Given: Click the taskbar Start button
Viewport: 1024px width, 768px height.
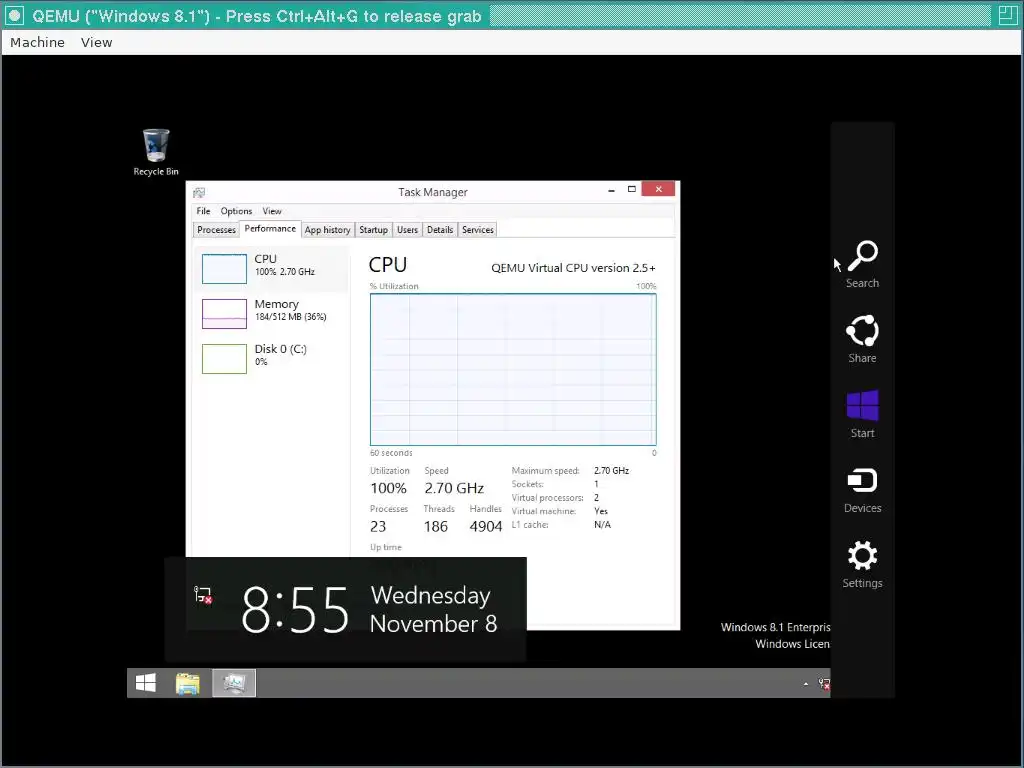Looking at the screenshot, I should (x=146, y=683).
